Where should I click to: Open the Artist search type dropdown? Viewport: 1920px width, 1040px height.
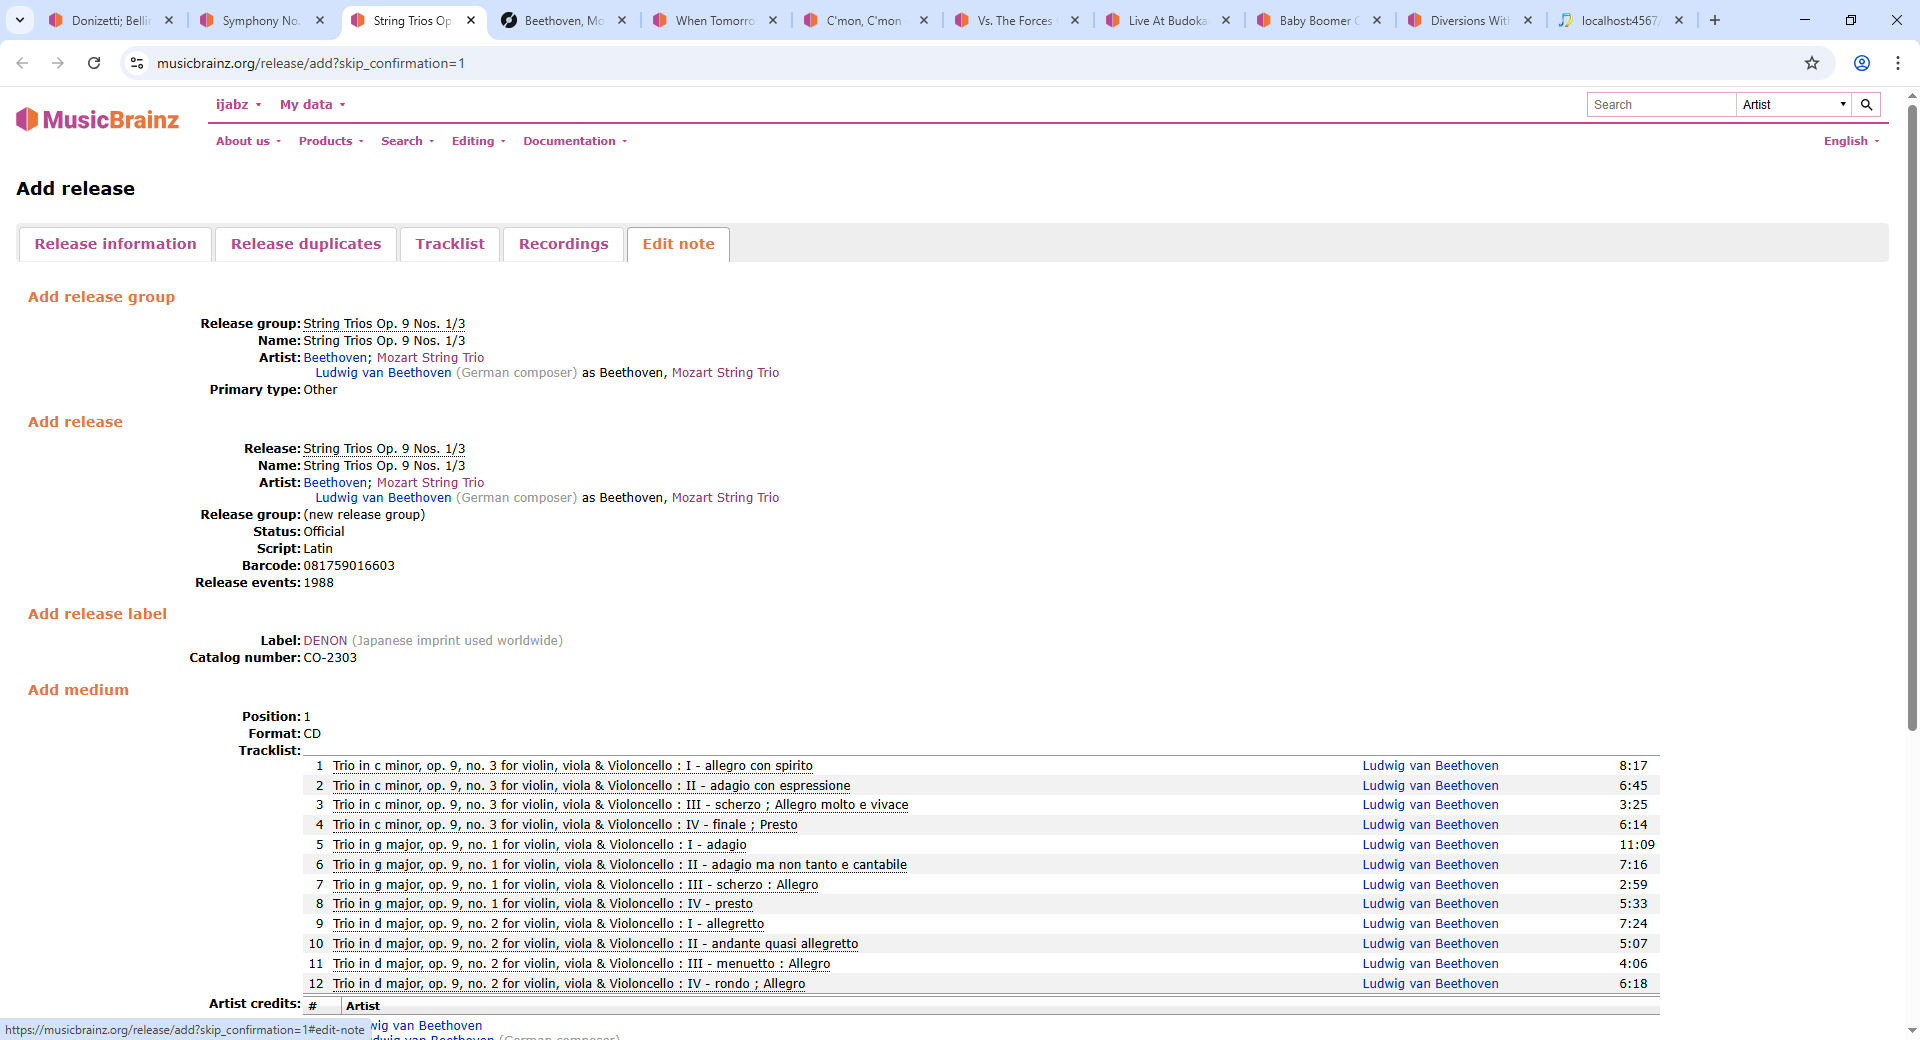[x=1794, y=105]
